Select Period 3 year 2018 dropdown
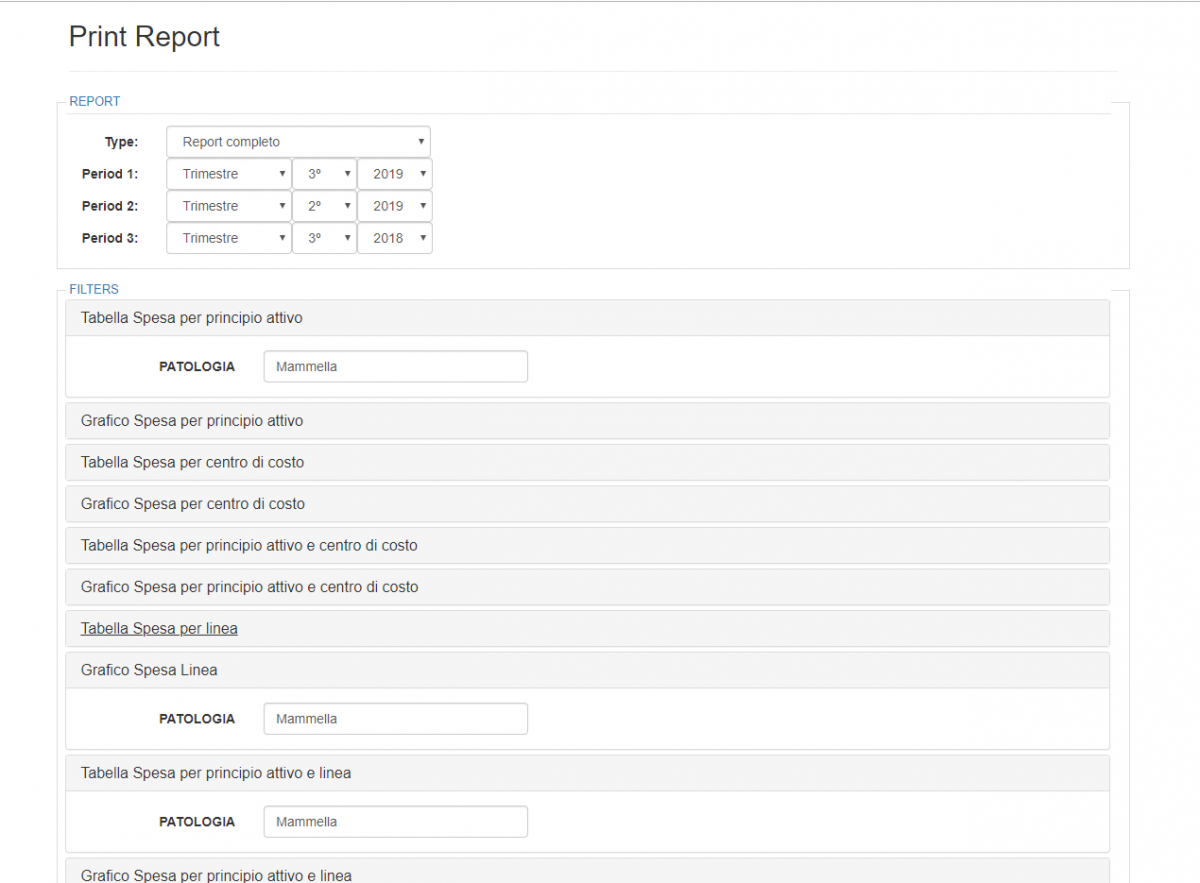The image size is (1200, 883). click(395, 238)
